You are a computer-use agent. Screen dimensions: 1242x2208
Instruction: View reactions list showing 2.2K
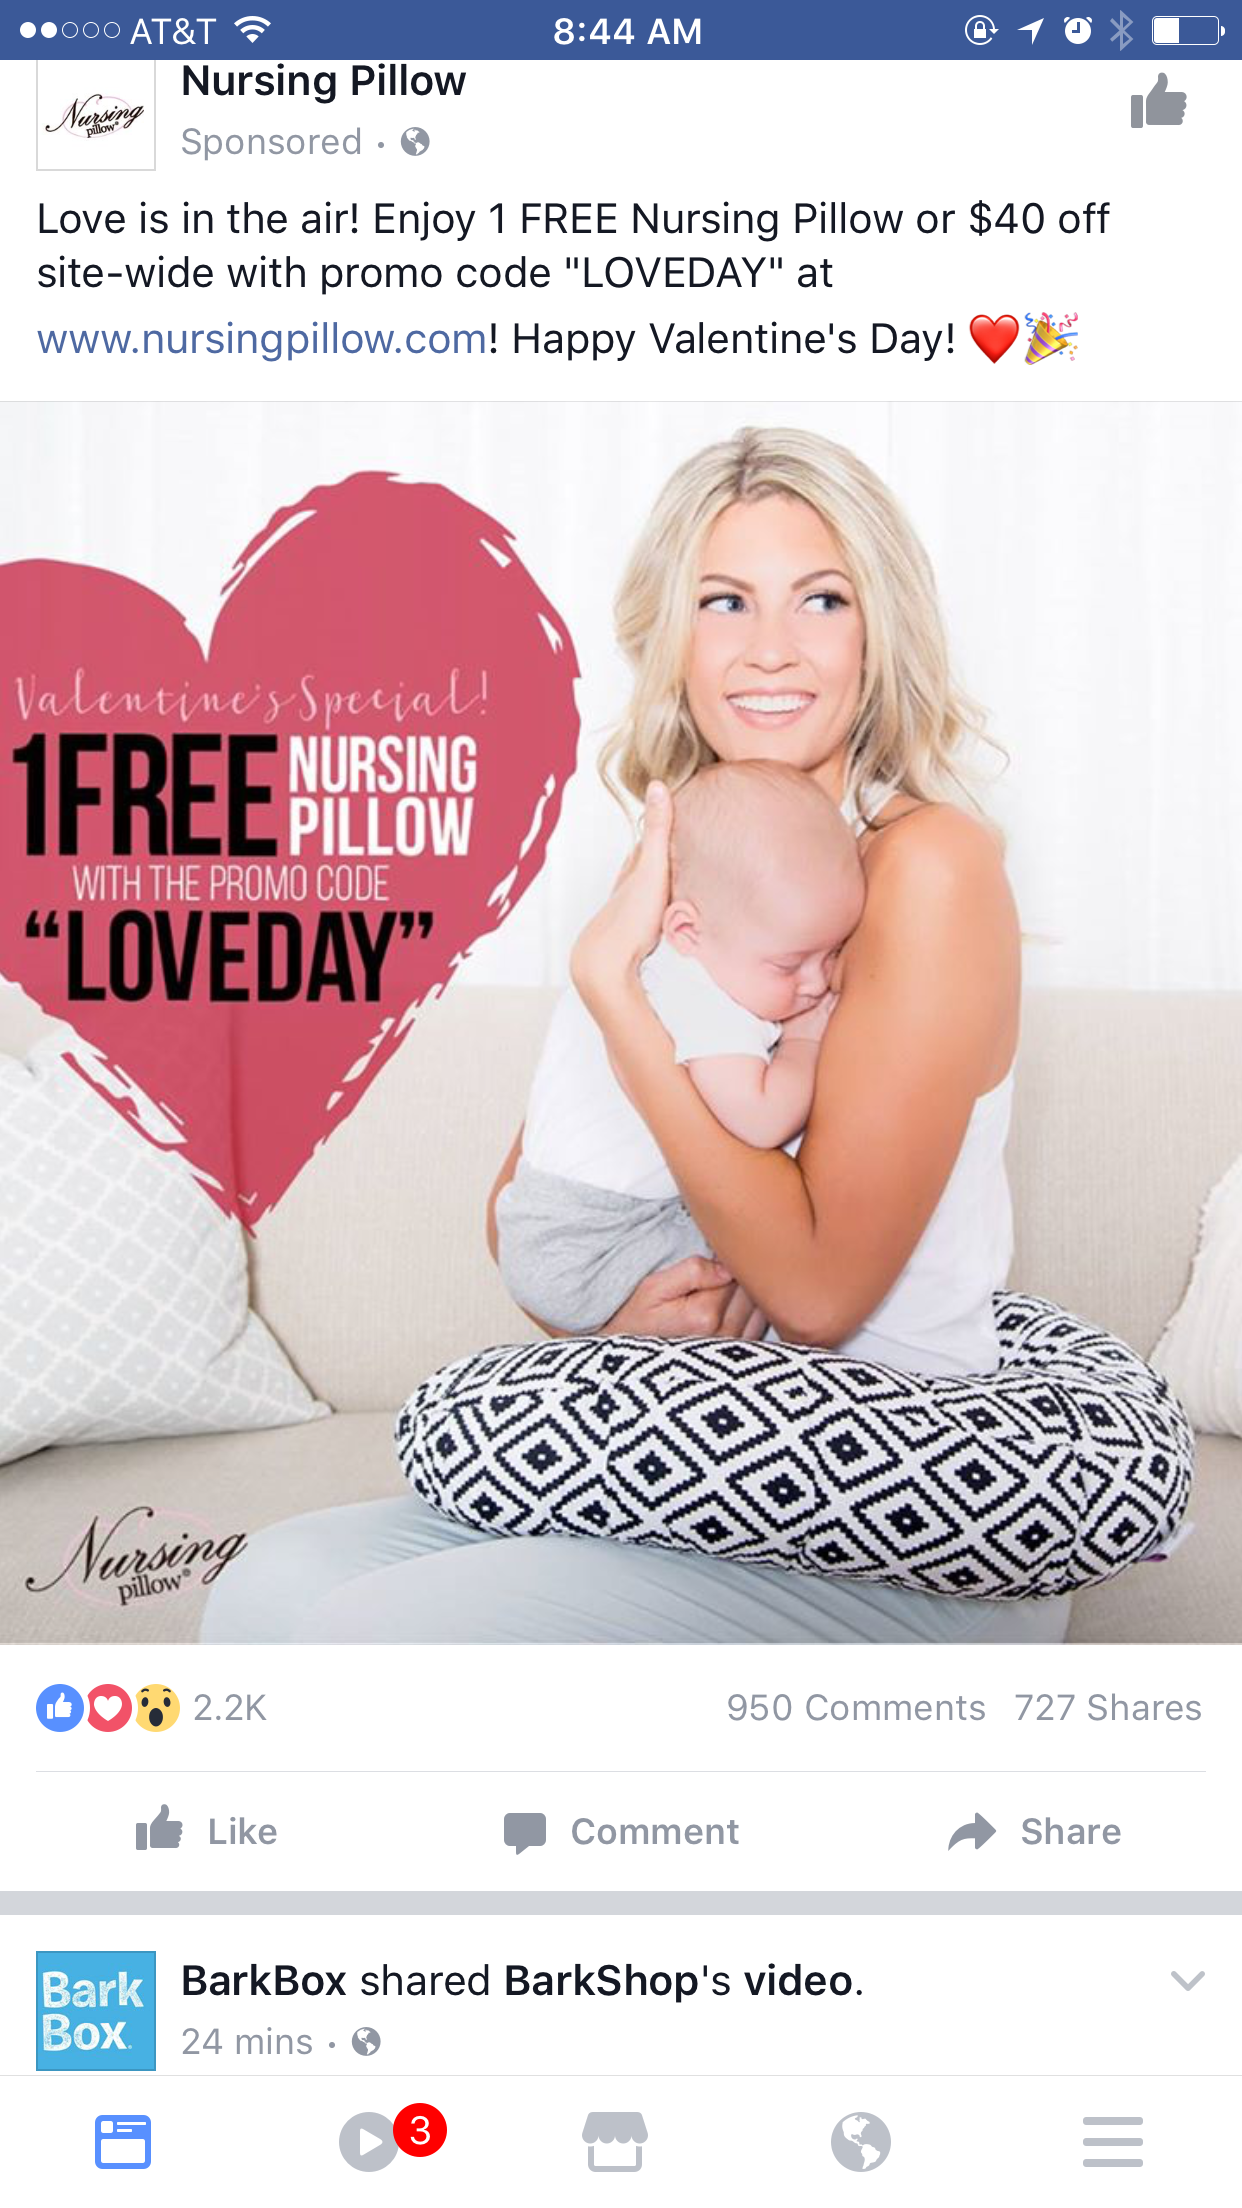(x=152, y=1708)
